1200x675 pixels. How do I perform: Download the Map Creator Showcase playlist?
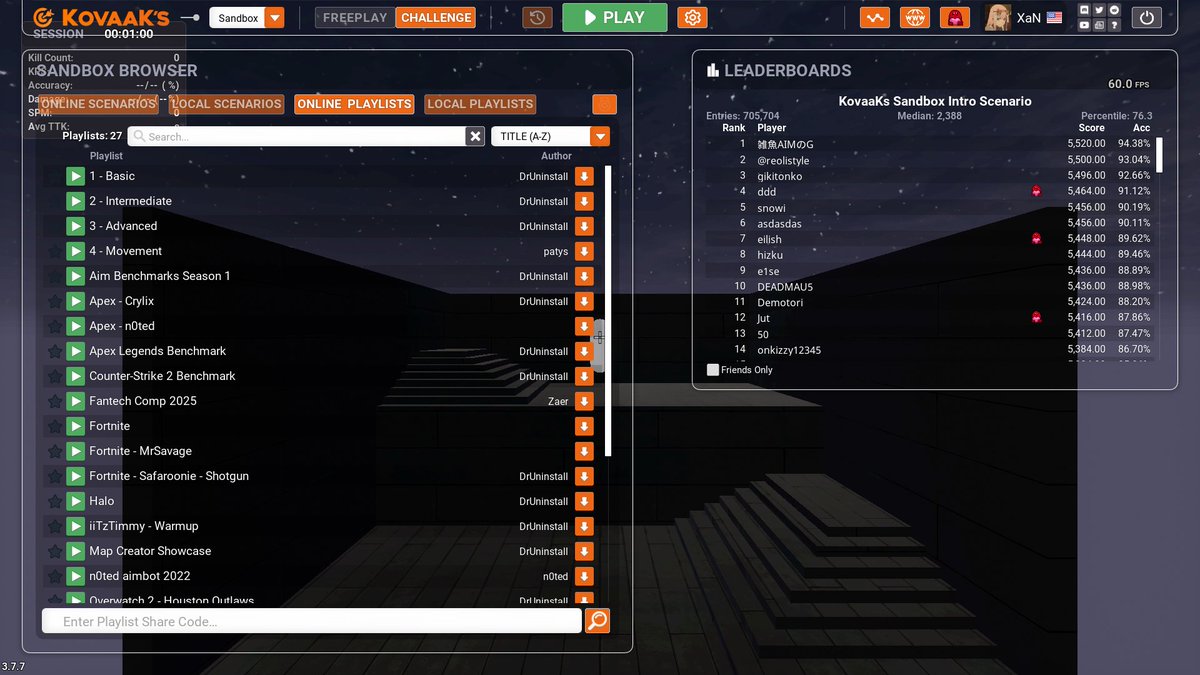click(x=584, y=551)
